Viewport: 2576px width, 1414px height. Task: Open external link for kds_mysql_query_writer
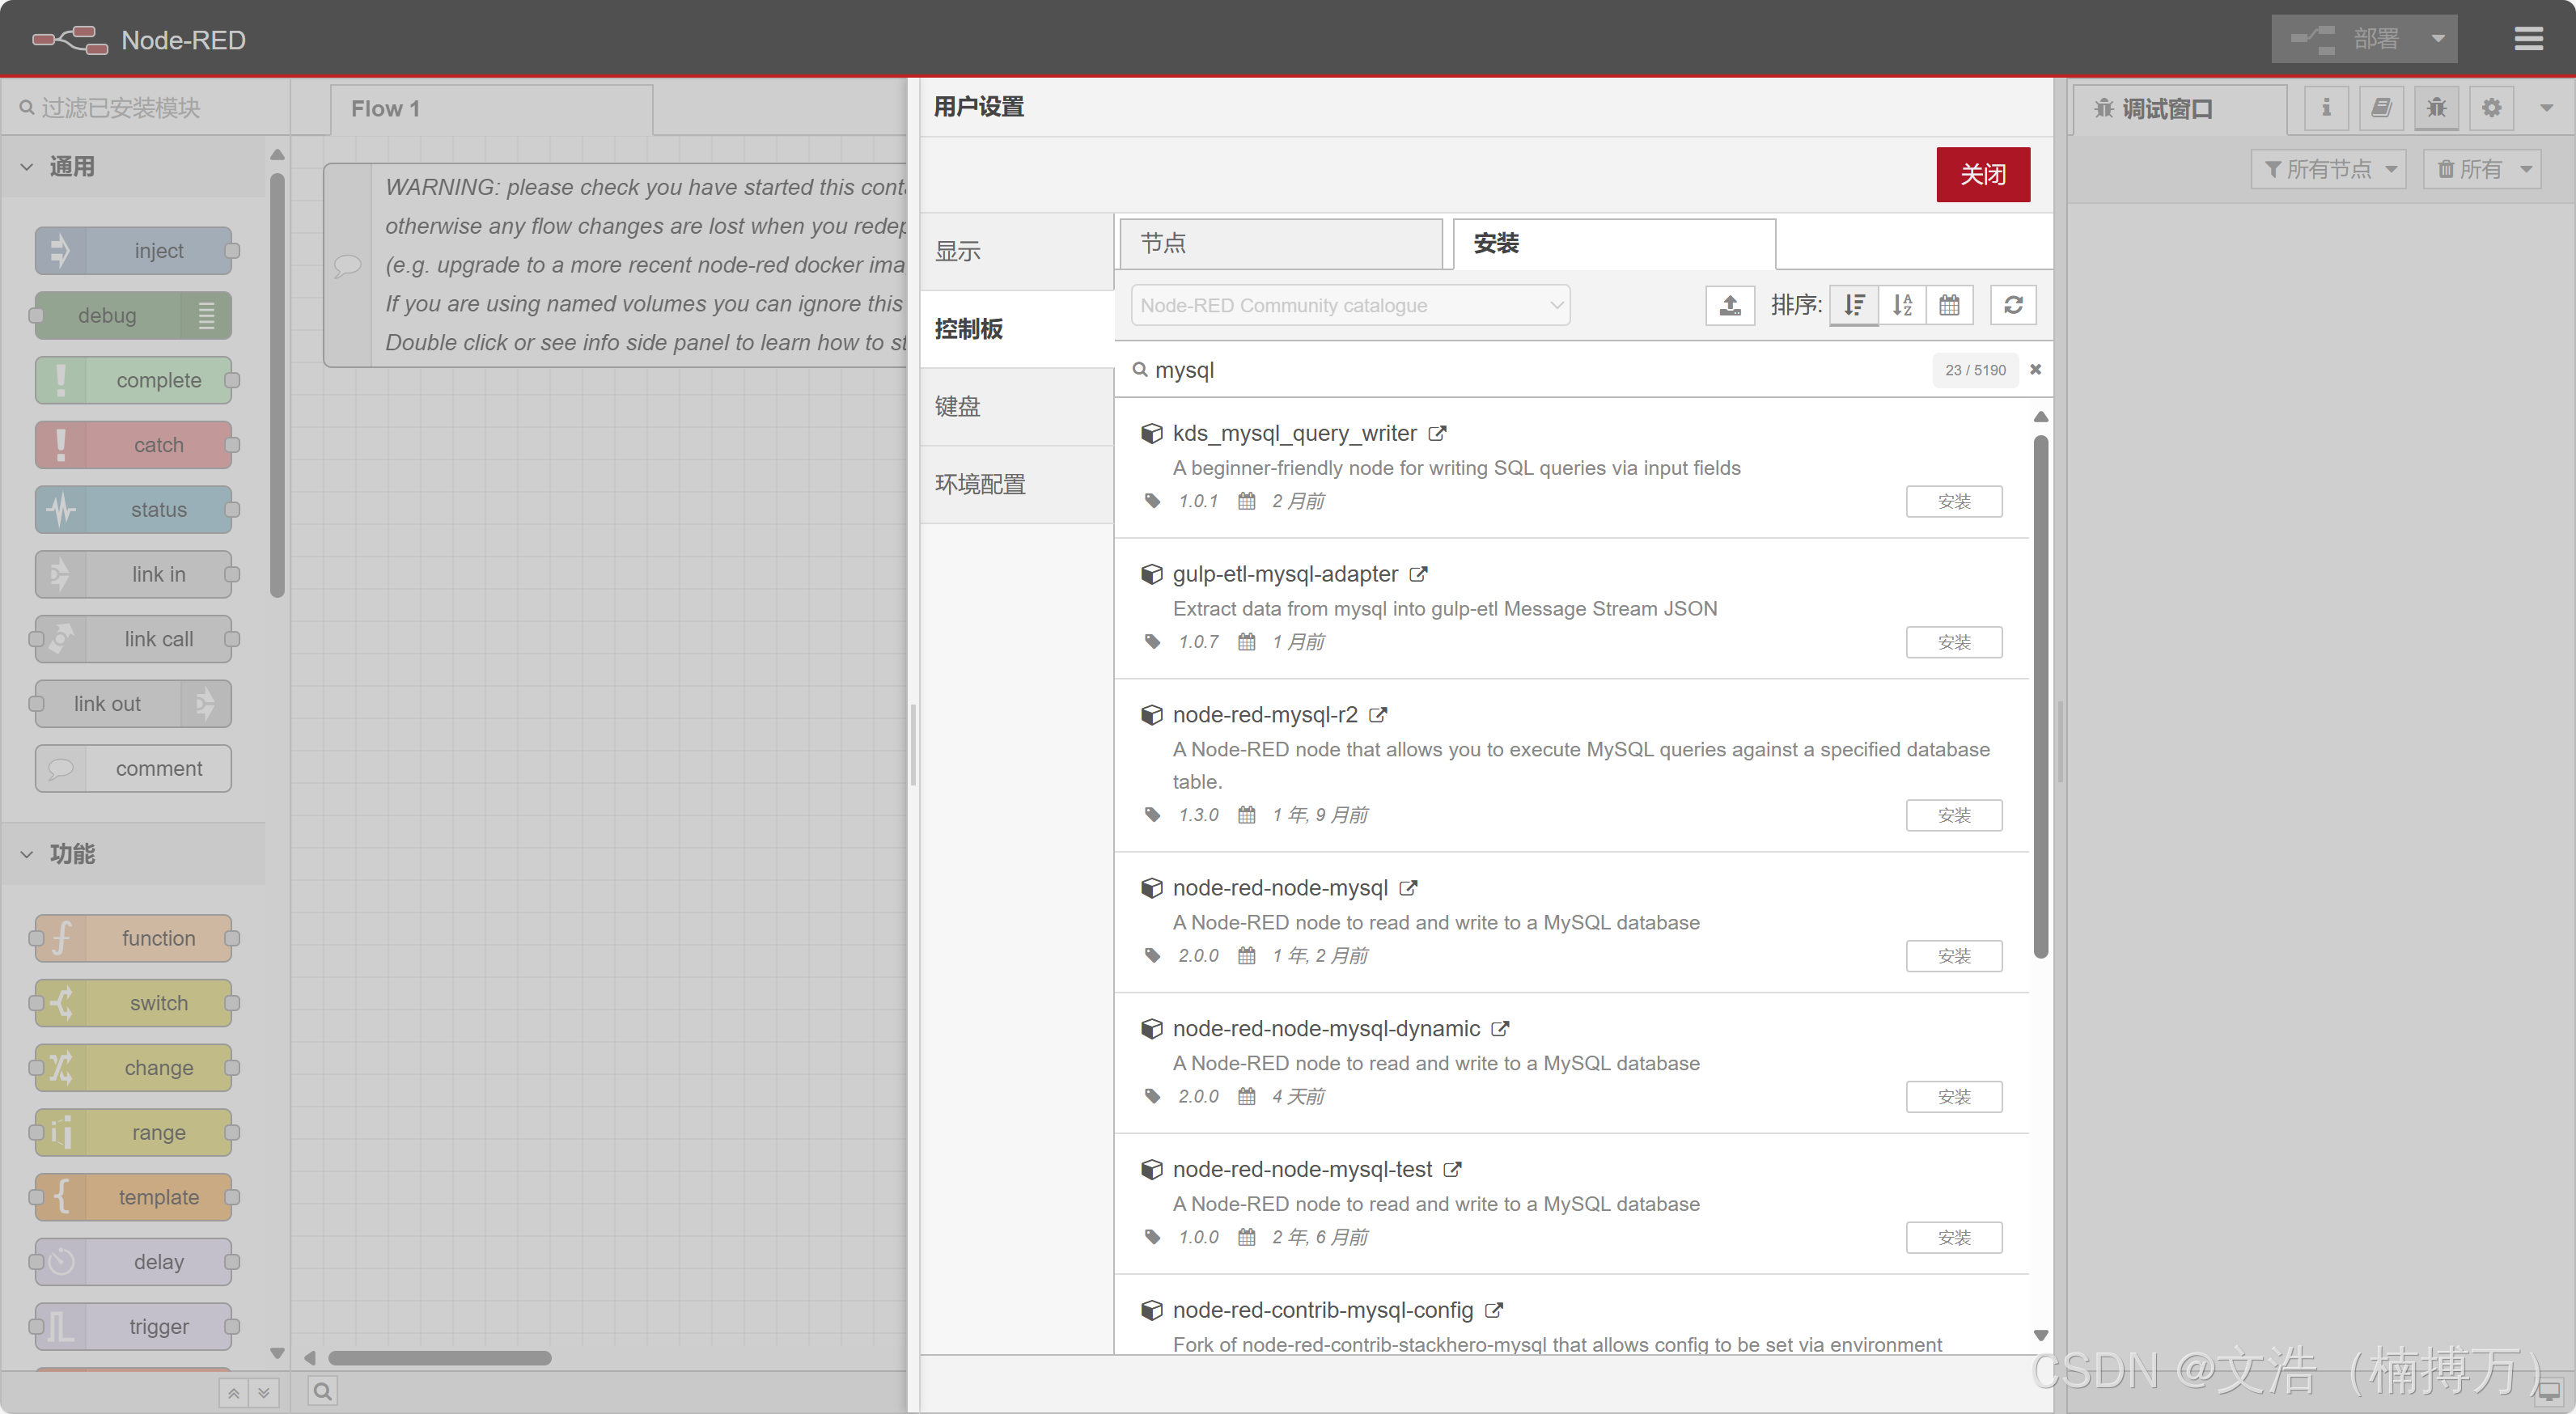click(x=1437, y=434)
